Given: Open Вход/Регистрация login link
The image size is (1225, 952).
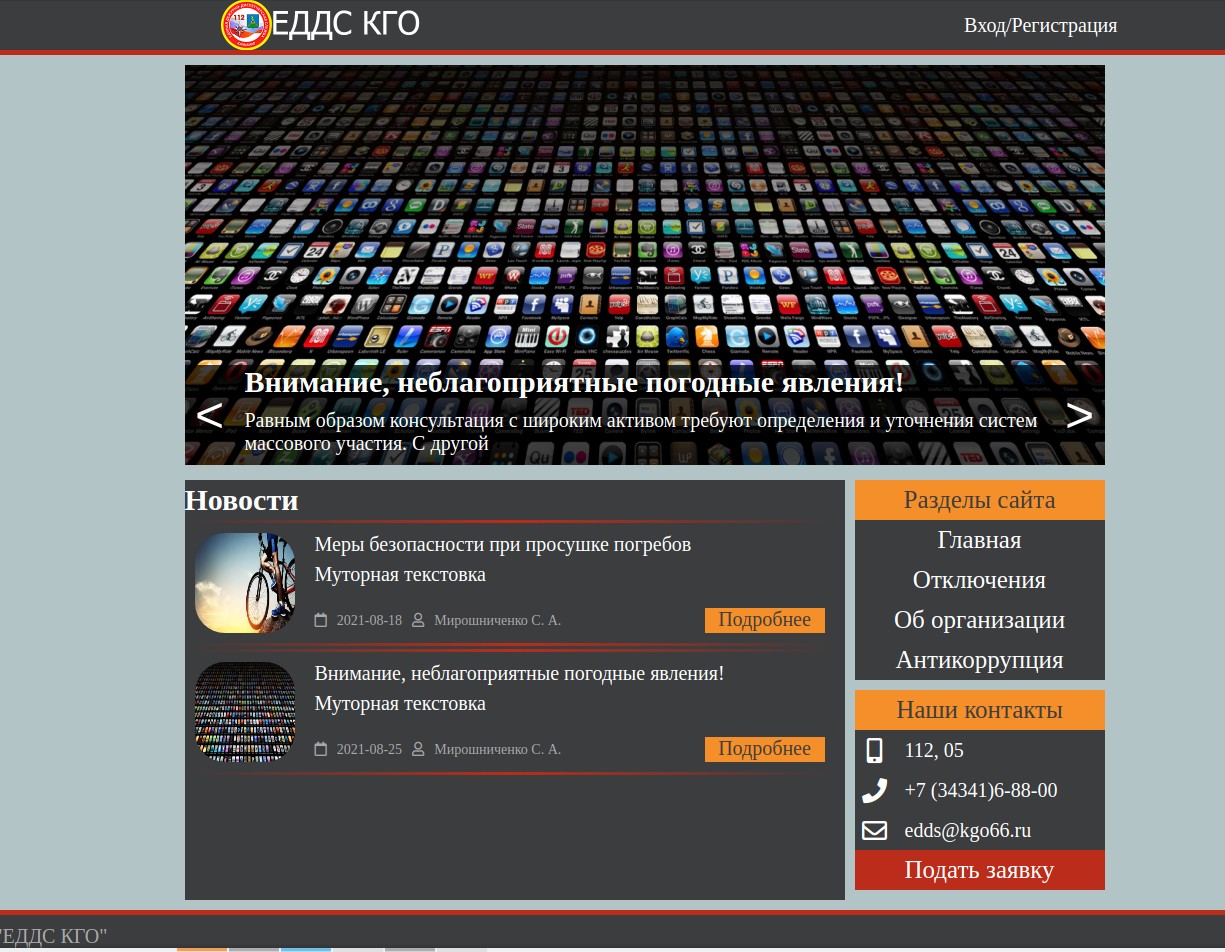Looking at the screenshot, I should (1040, 25).
